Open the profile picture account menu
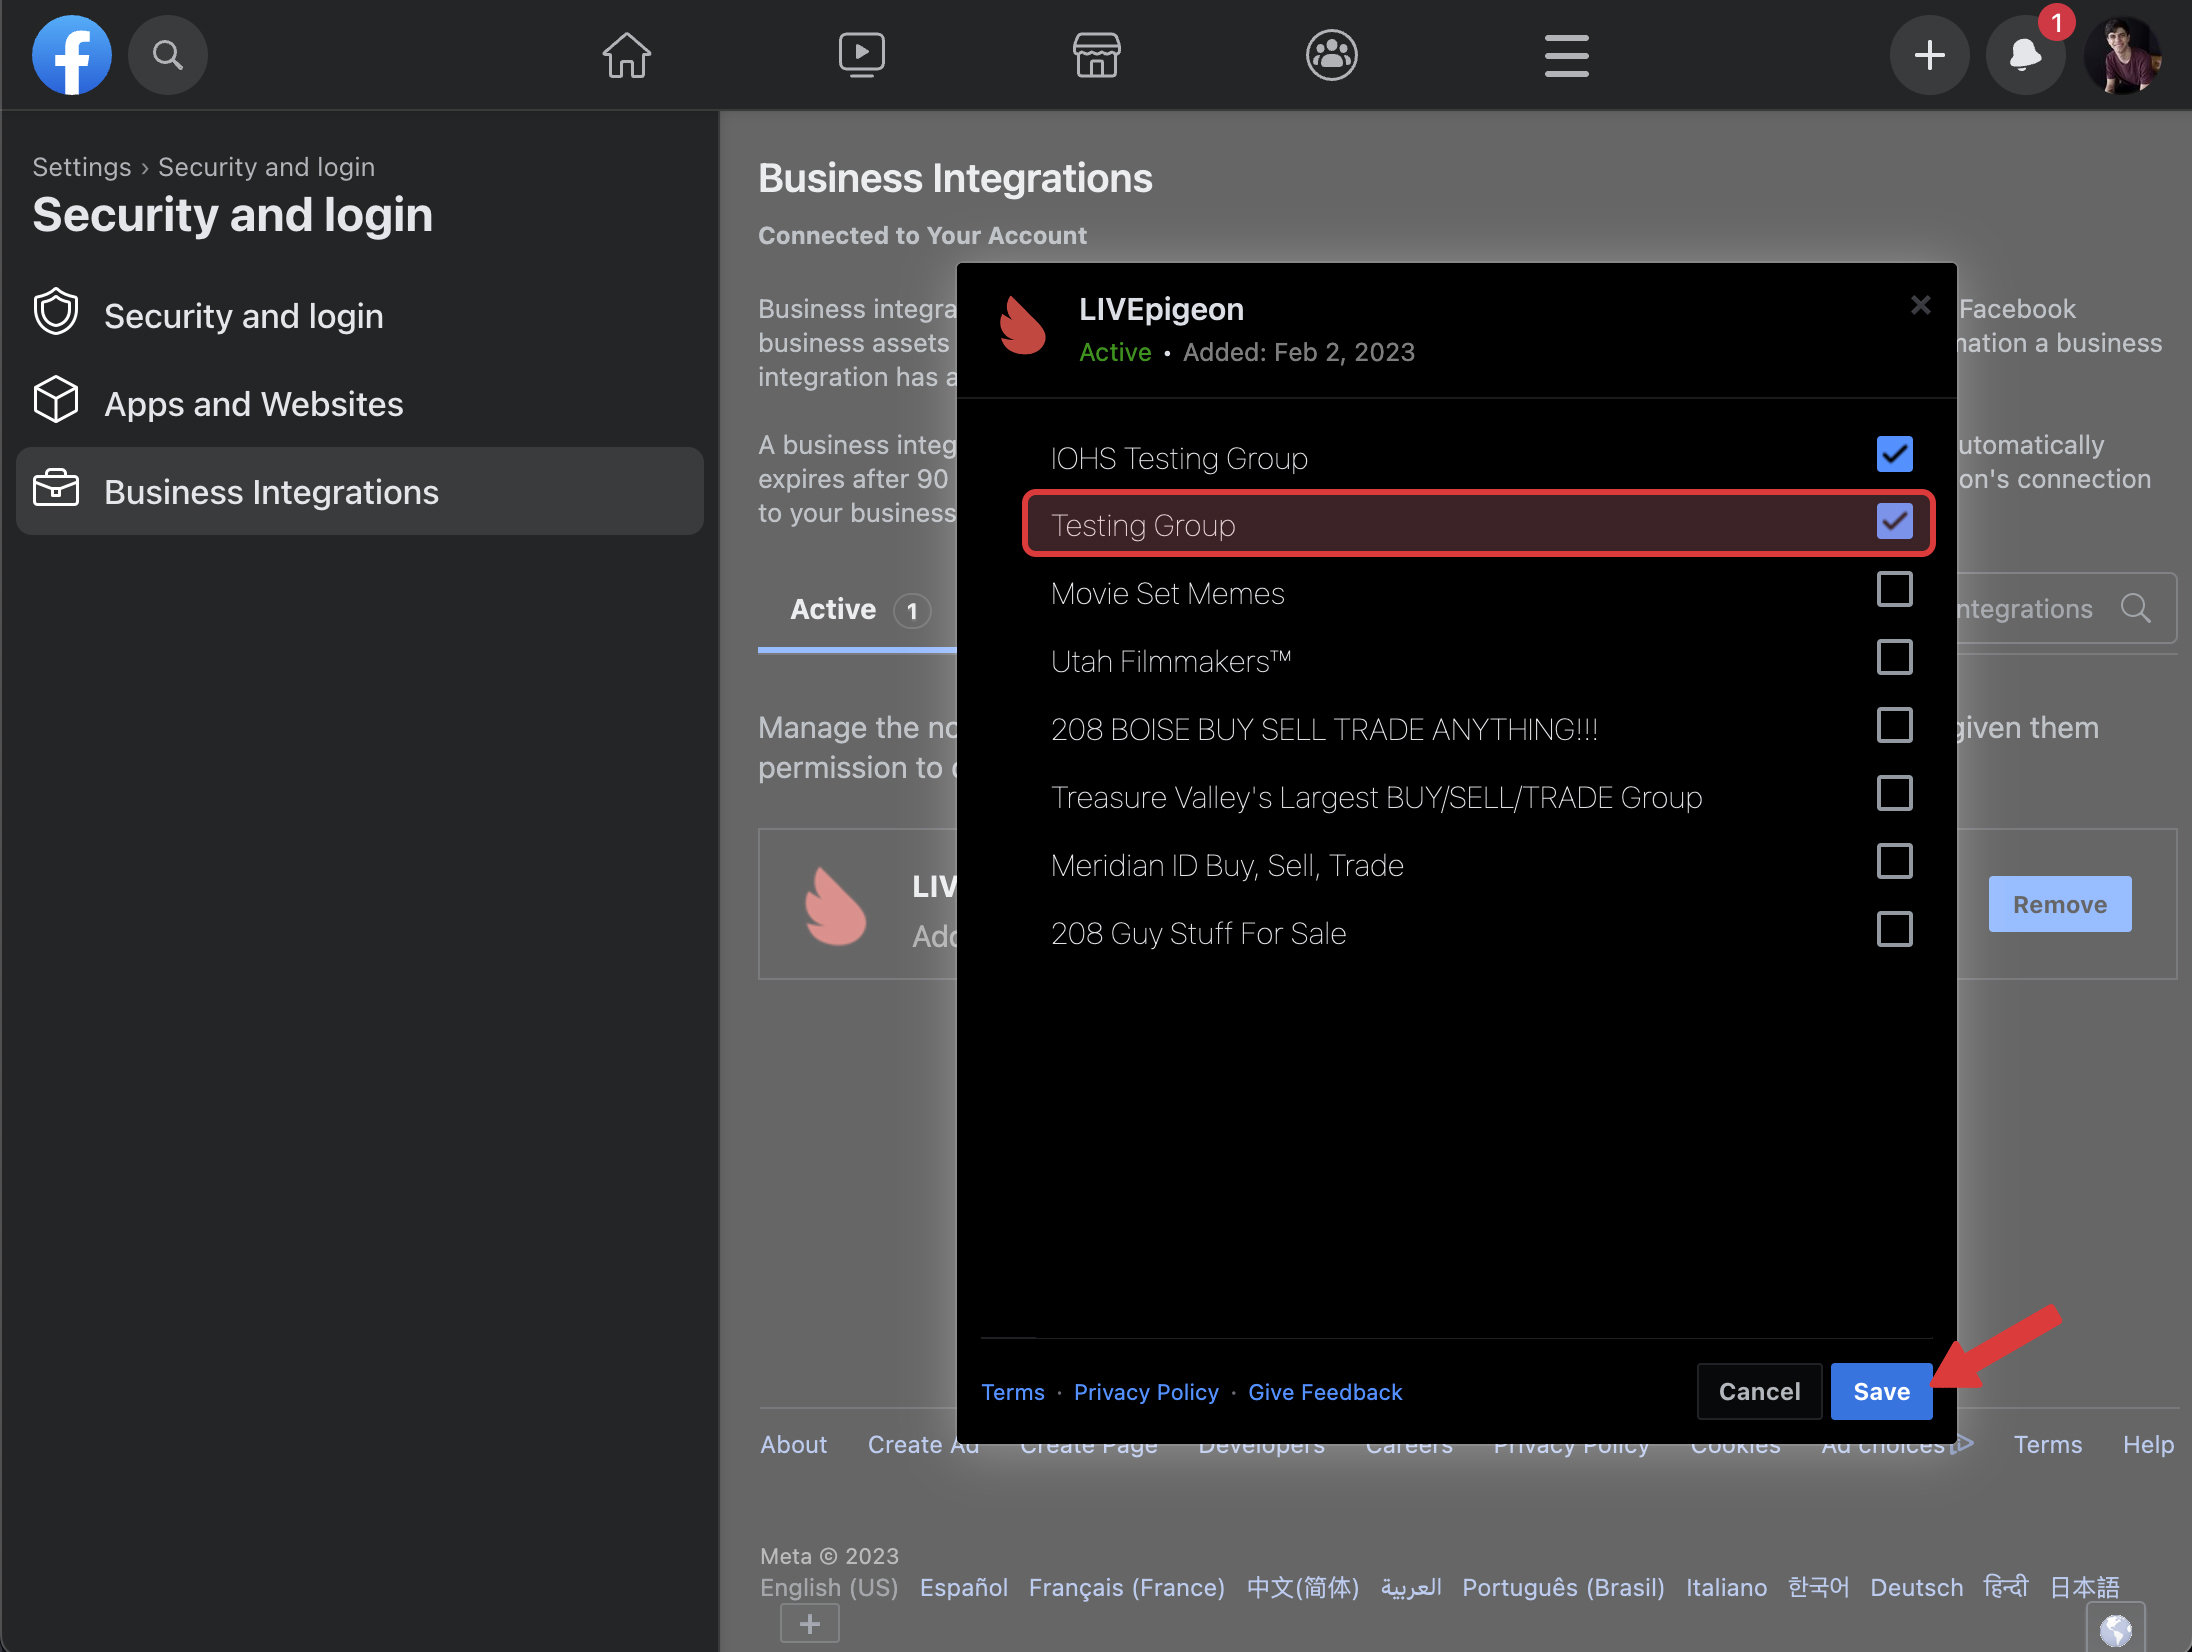This screenshot has height=1652, width=2192. coord(2123,55)
